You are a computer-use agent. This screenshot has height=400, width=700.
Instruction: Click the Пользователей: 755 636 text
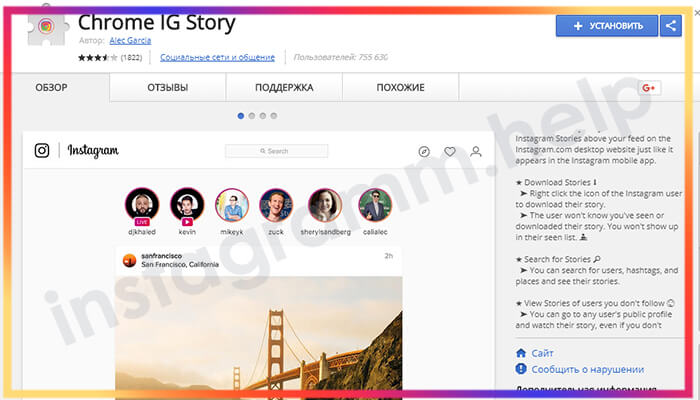click(341, 57)
